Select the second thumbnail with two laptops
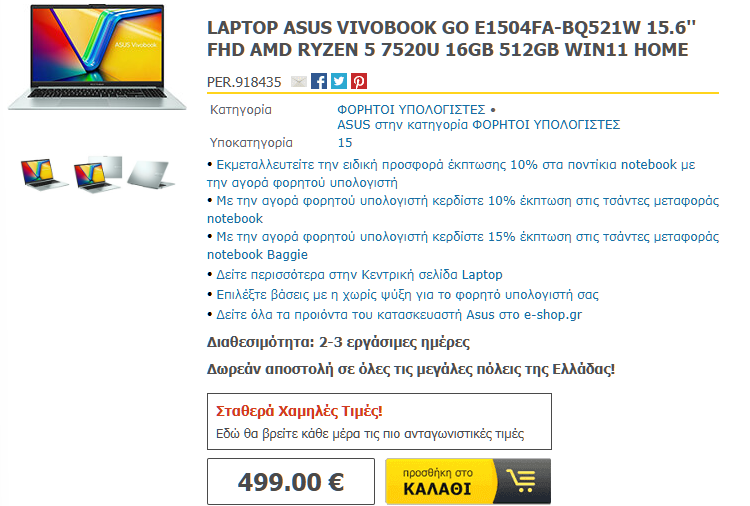 pos(98,174)
